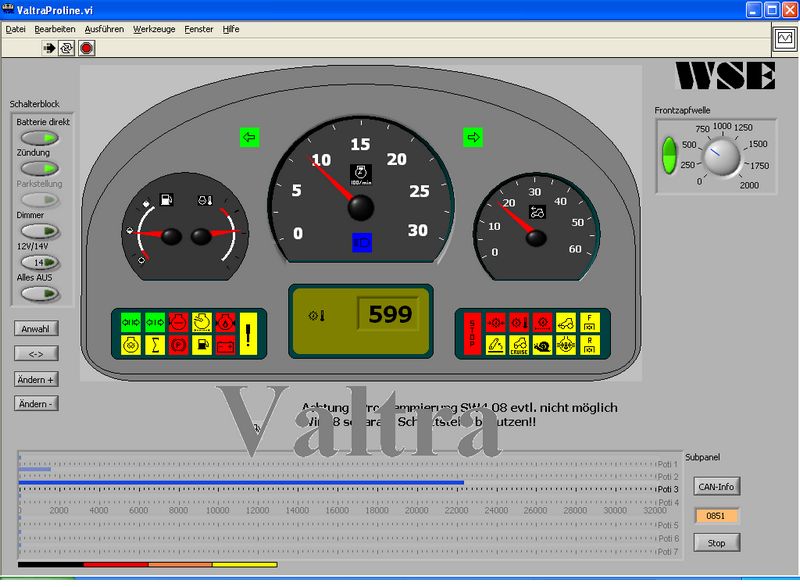The width and height of the screenshot is (800, 587).
Task: Toggle the Alles AUS switch
Action: tap(40, 294)
